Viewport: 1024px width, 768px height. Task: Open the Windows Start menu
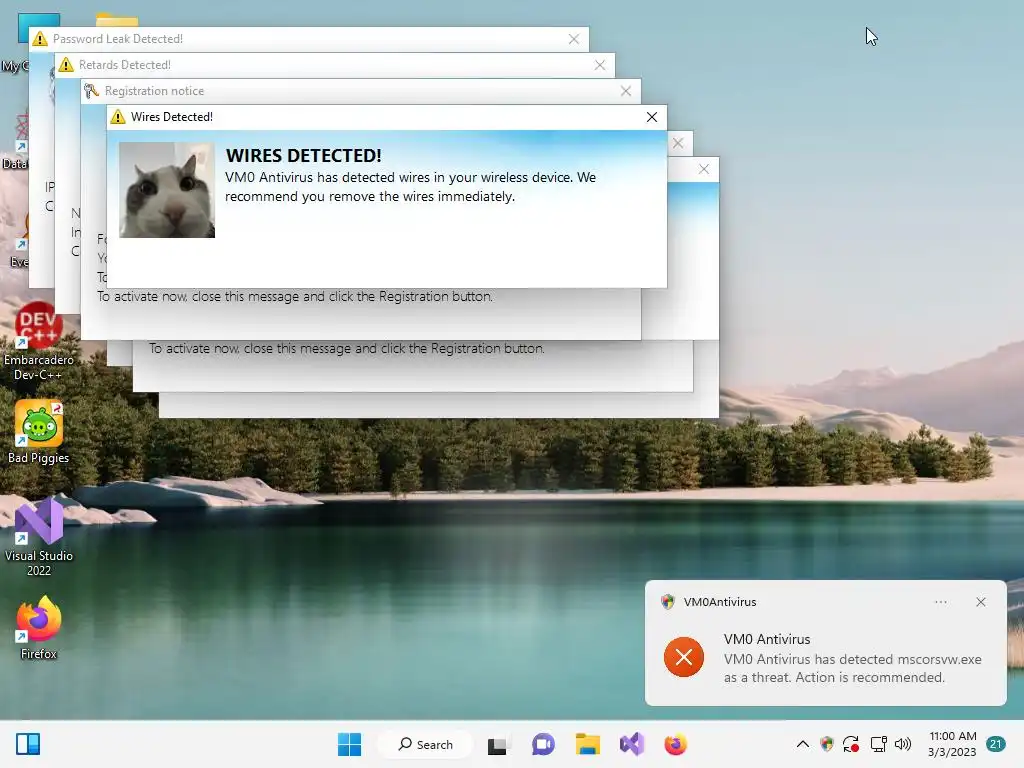tap(349, 744)
